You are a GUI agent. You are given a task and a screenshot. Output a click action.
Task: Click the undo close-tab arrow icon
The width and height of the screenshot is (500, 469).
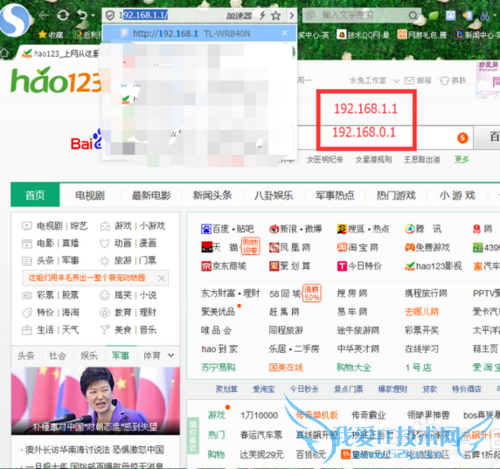pos(81,15)
